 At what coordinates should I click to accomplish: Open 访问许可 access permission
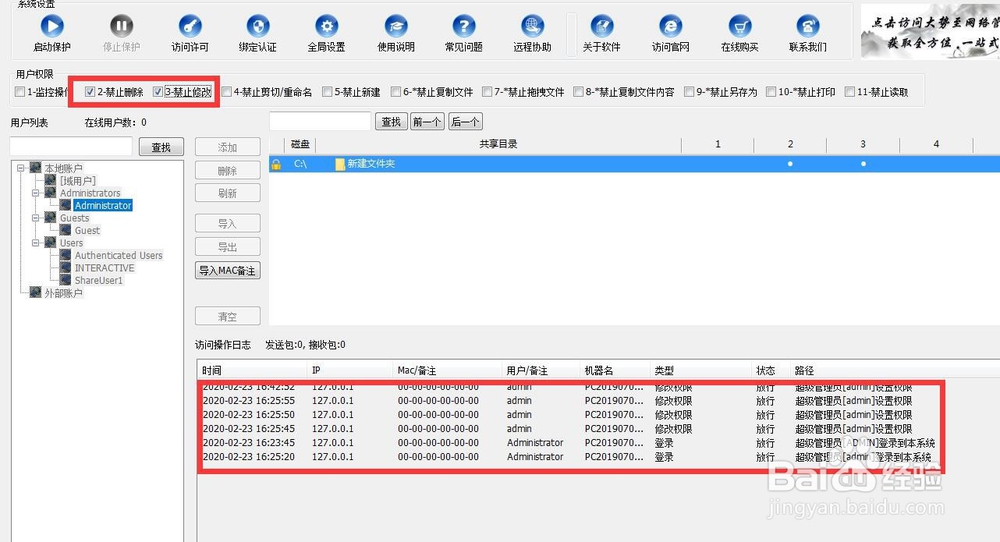click(189, 26)
